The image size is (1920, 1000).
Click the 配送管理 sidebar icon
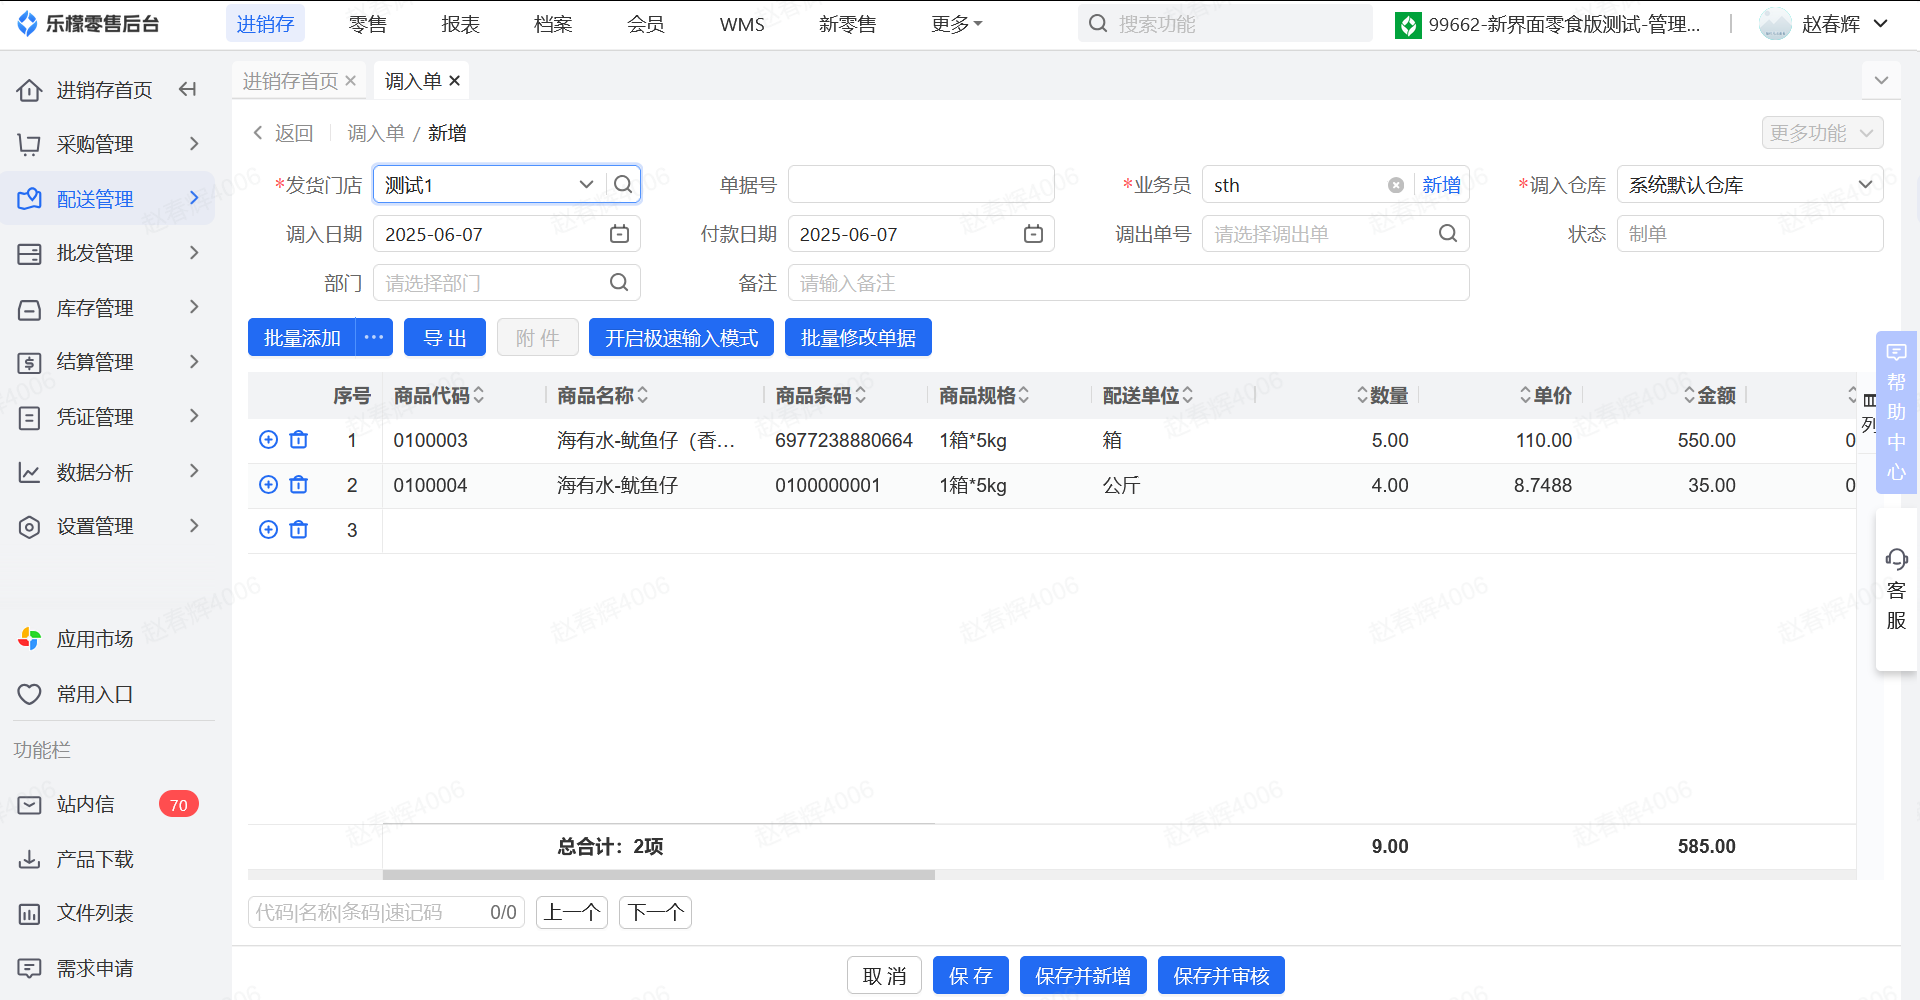[x=29, y=199]
